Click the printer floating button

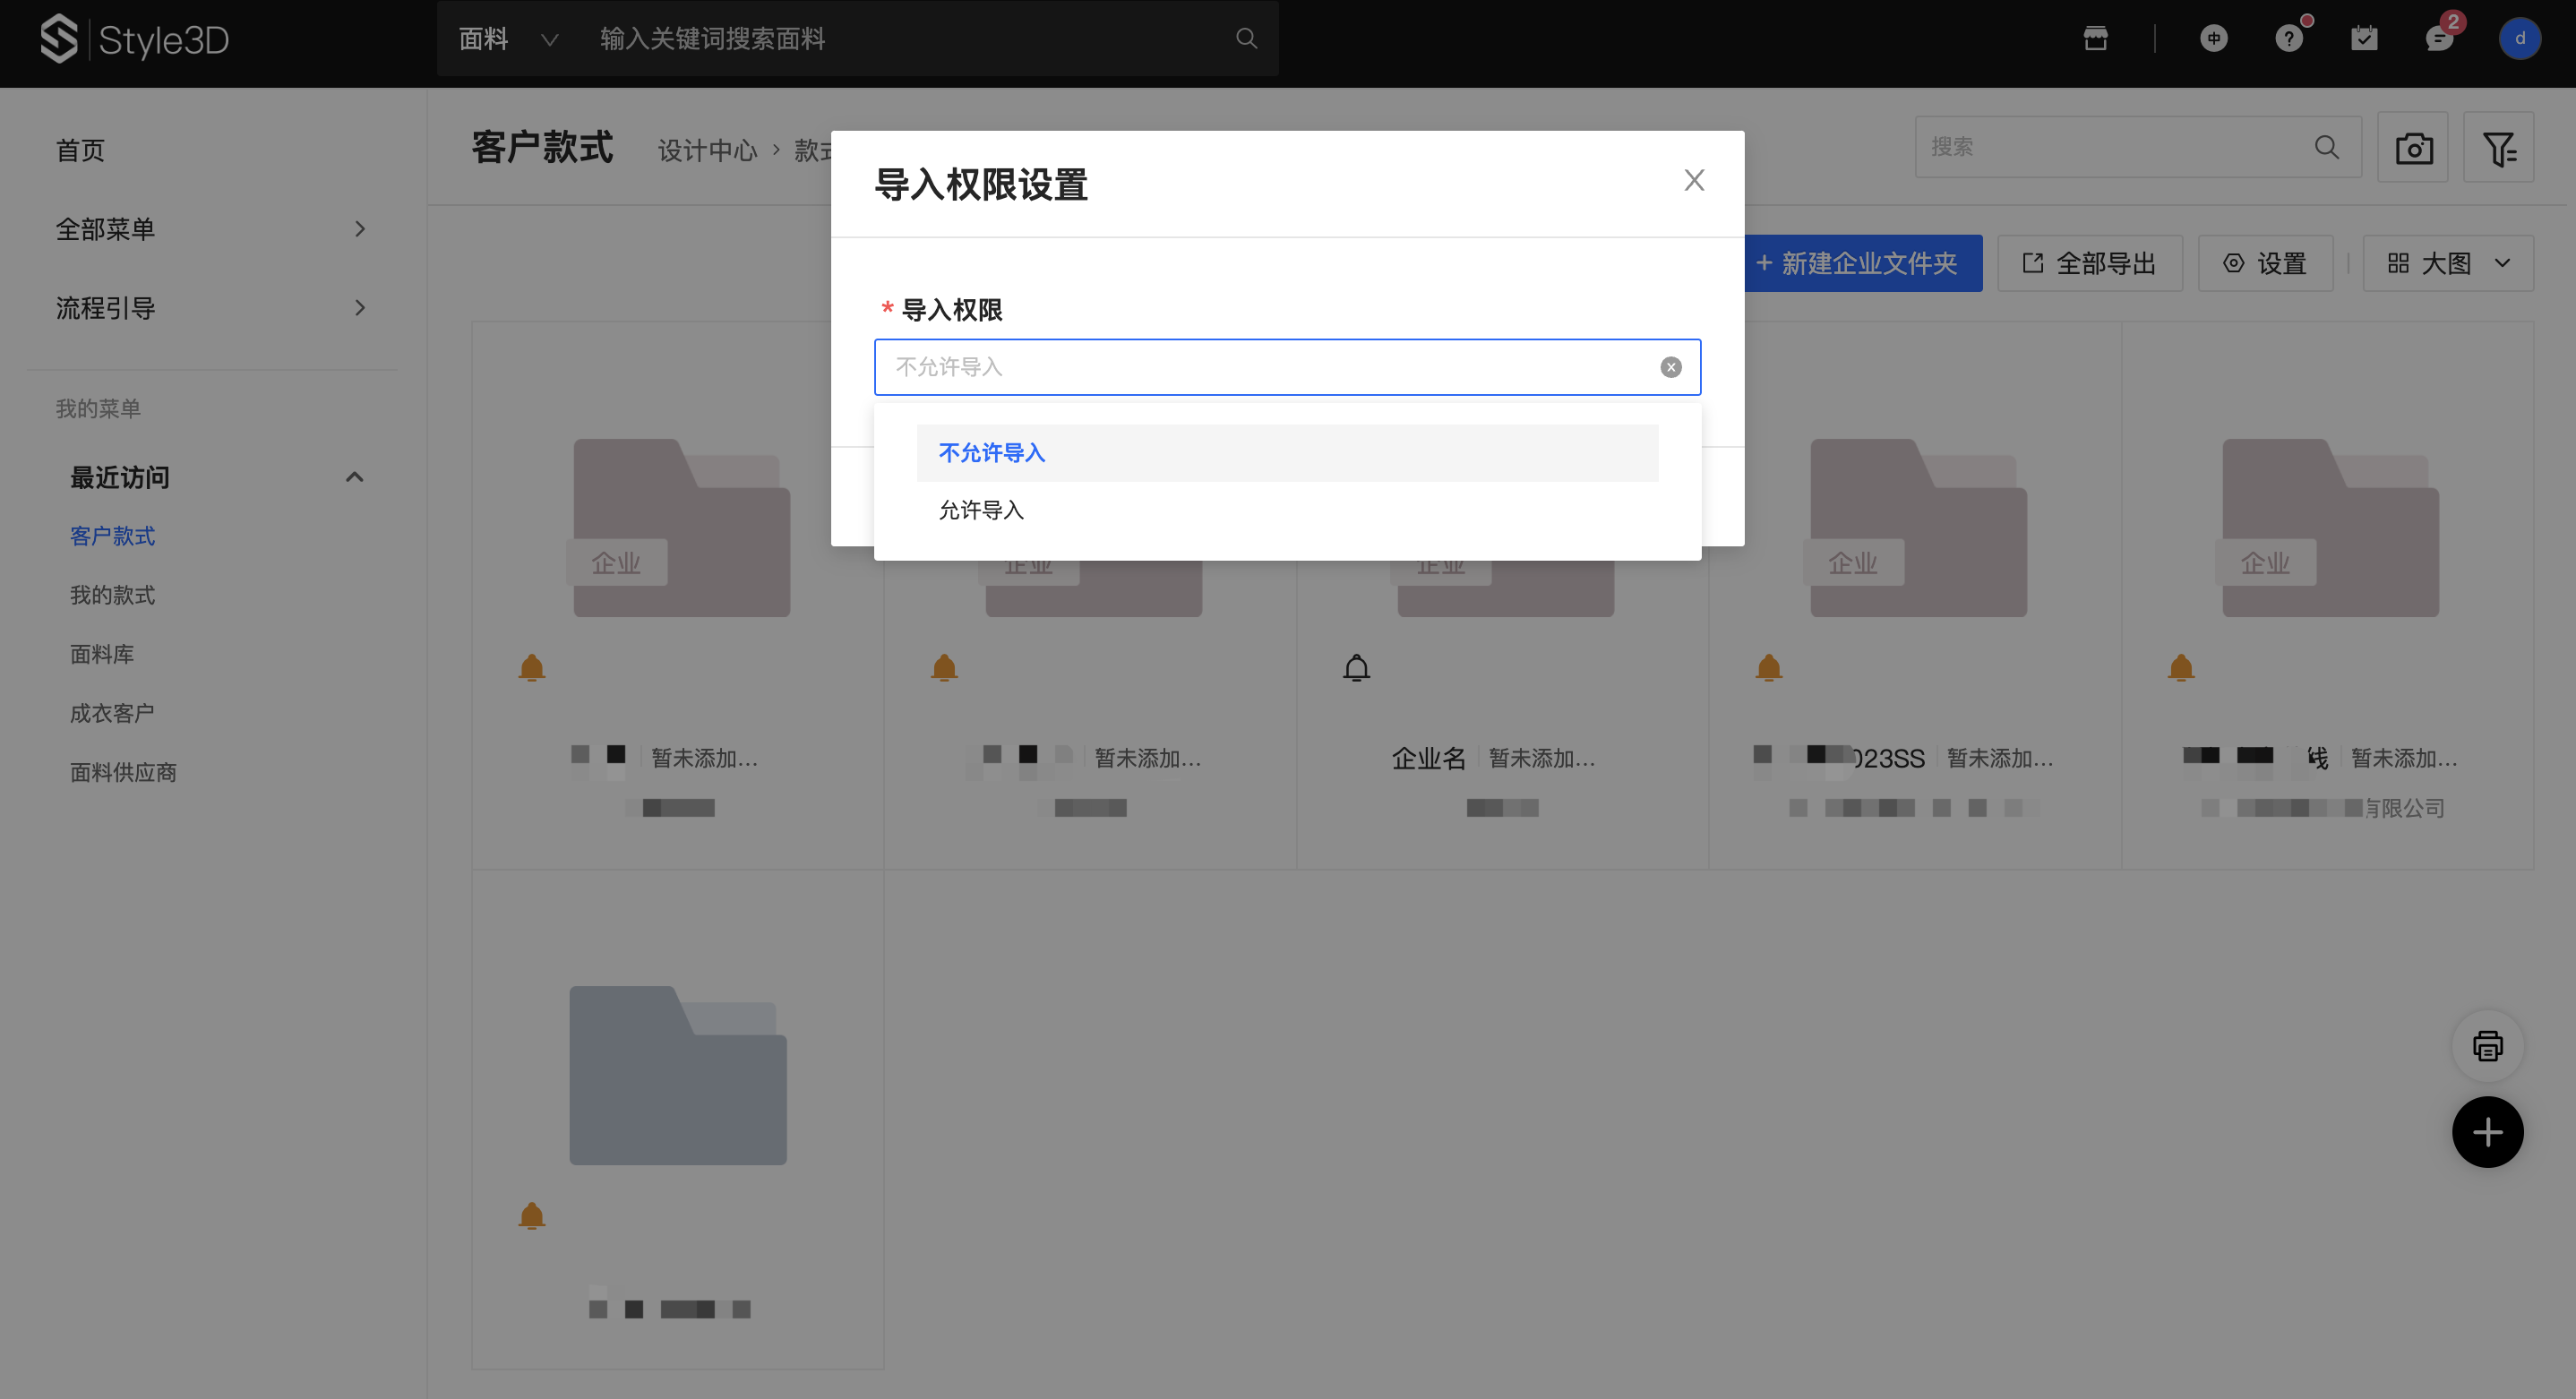click(2487, 1046)
